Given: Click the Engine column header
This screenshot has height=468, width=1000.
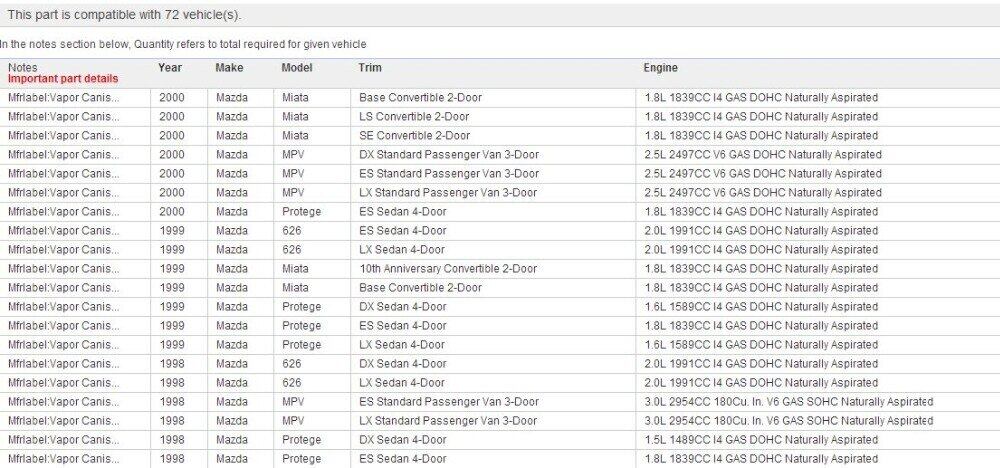Looking at the screenshot, I should (660, 68).
